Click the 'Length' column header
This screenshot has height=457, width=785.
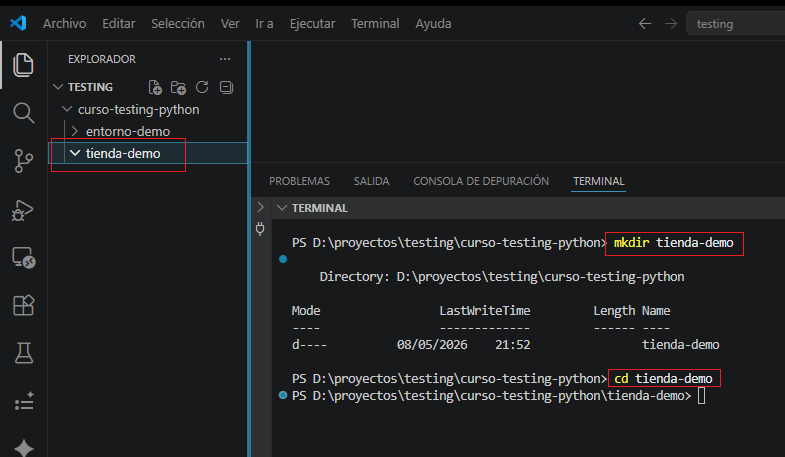pyautogui.click(x=614, y=311)
